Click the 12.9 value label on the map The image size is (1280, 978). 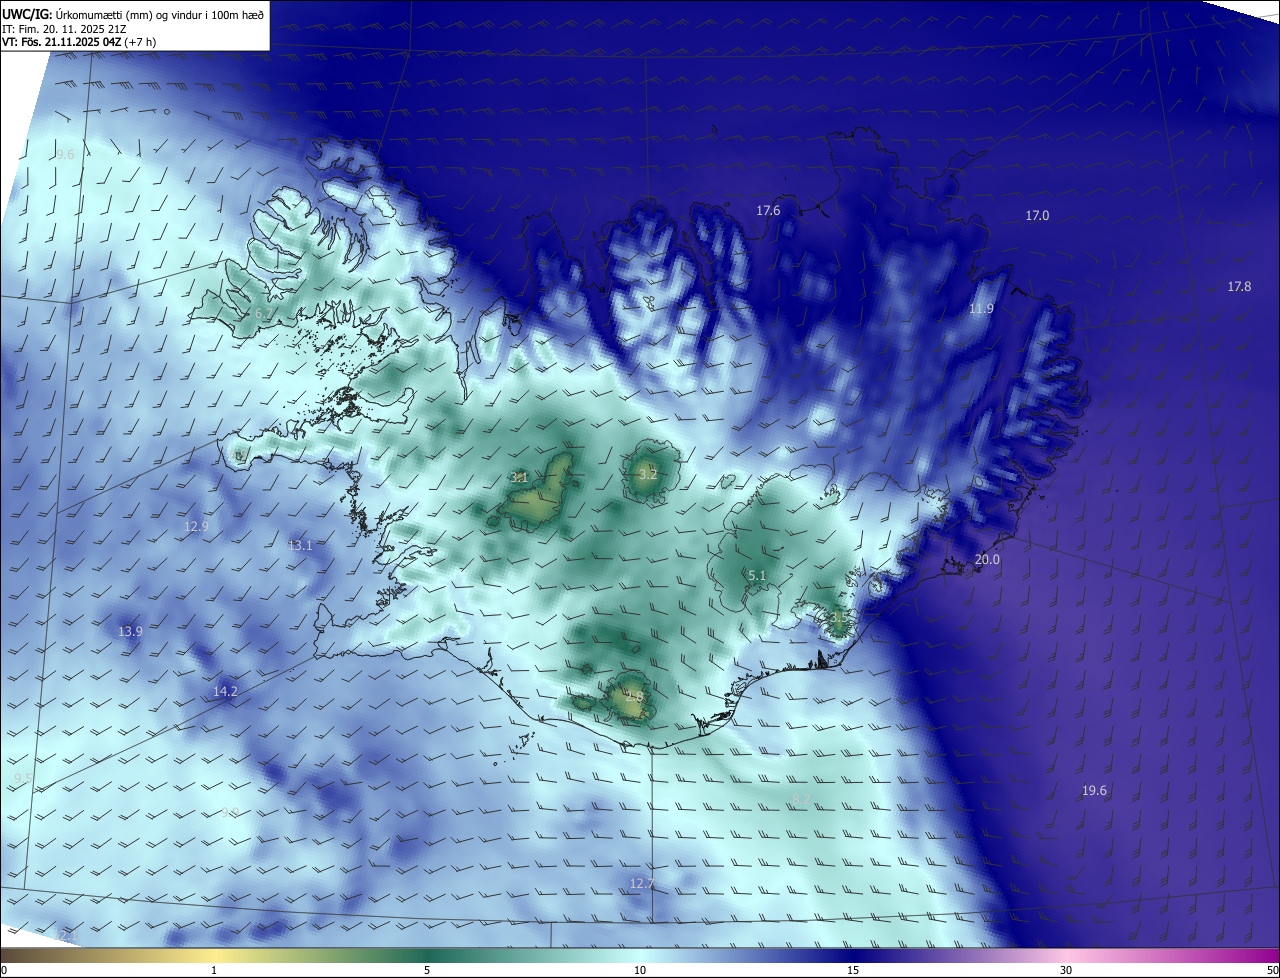tap(196, 526)
